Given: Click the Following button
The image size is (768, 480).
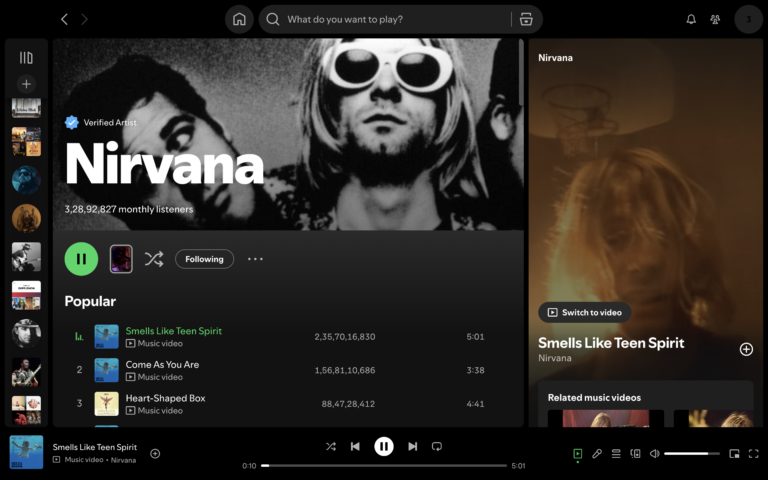Looking at the screenshot, I should tap(204, 259).
